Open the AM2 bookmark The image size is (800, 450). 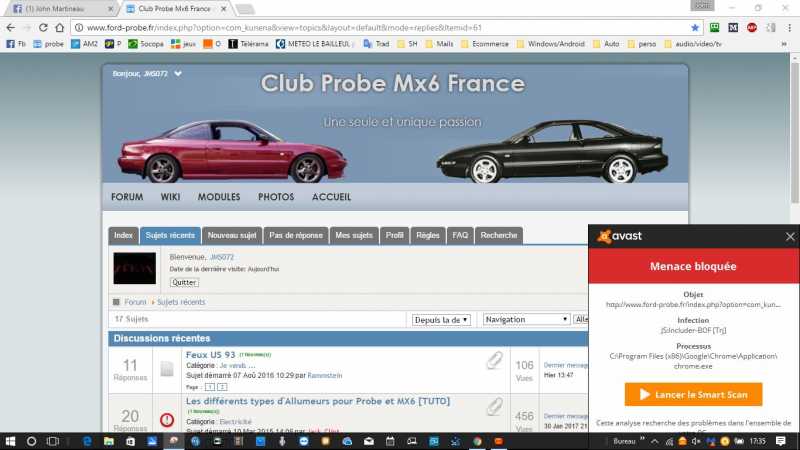click(84, 44)
